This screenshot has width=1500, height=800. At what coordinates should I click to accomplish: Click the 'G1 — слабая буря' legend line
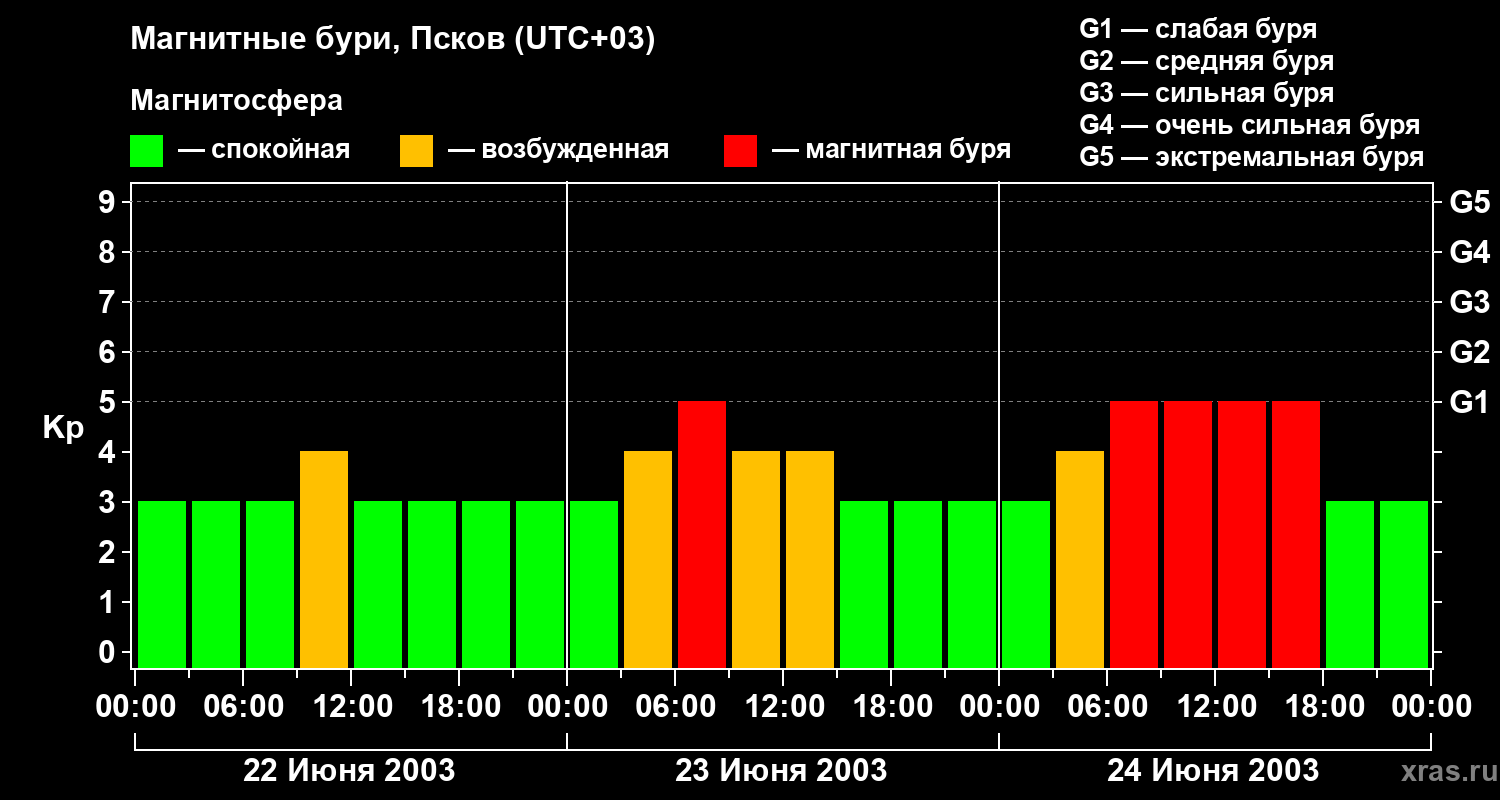pos(1198,29)
